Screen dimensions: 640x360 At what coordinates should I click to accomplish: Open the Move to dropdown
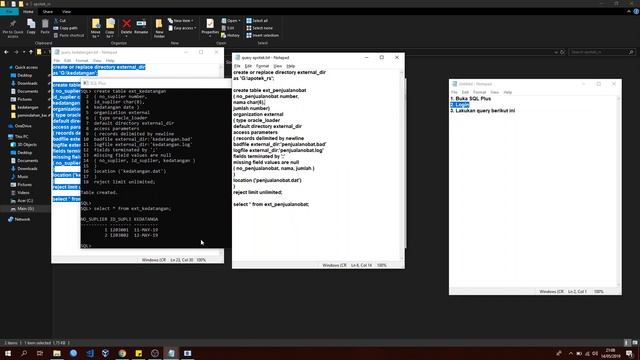(x=96, y=28)
